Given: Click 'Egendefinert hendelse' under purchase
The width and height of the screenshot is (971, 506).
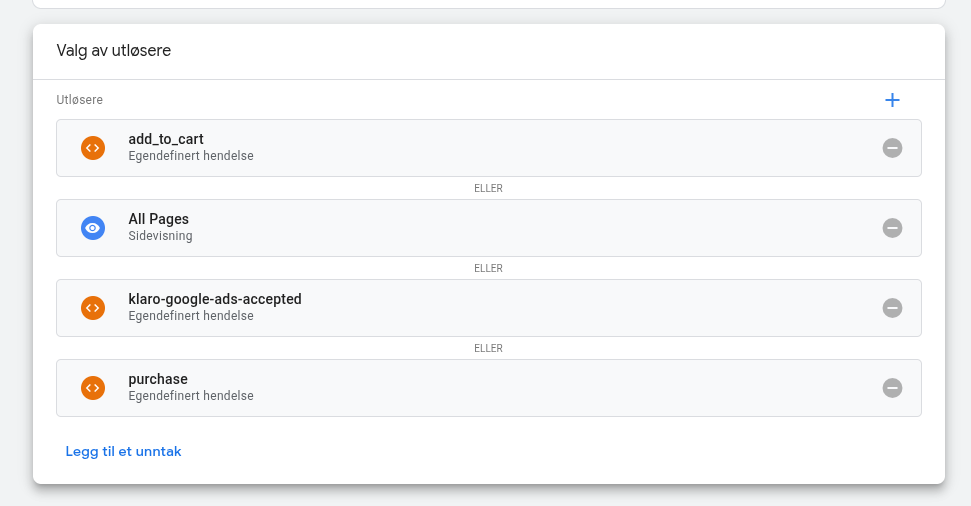Looking at the screenshot, I should click(190, 396).
